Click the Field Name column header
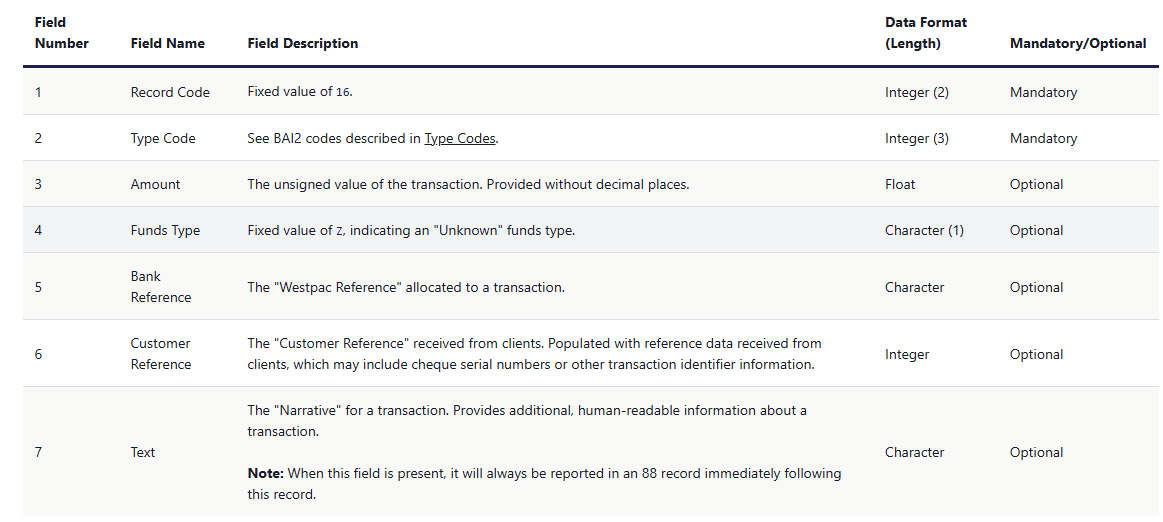This screenshot has height=522, width=1163. [x=167, y=43]
